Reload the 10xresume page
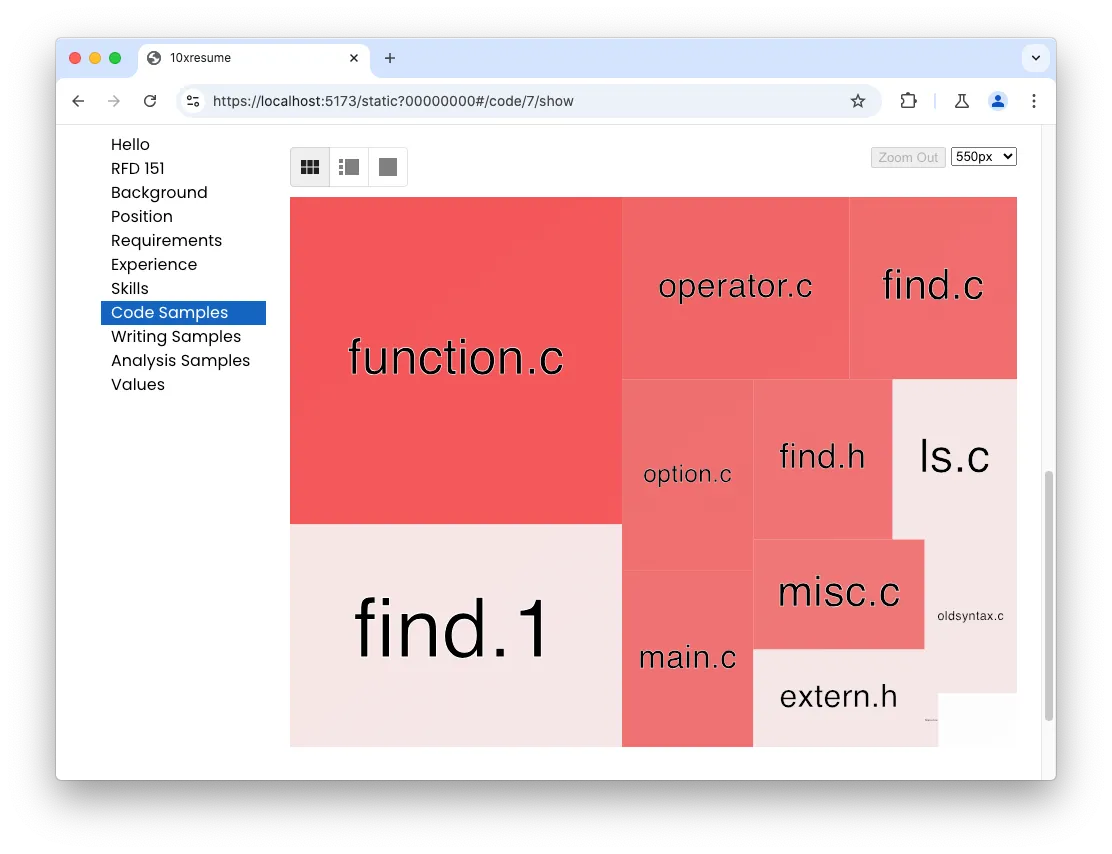The image size is (1112, 854). point(150,101)
